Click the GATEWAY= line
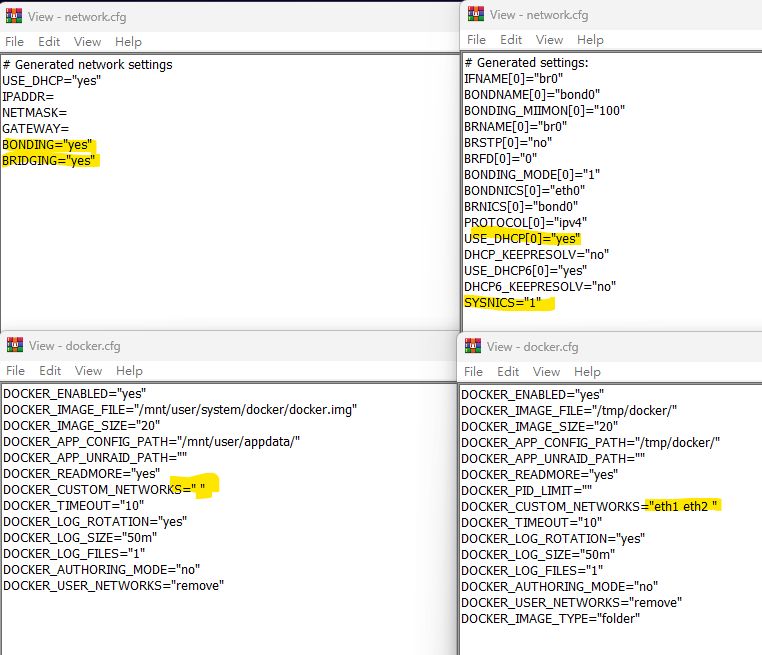Viewport: 762px width, 655px height. click(x=35, y=129)
